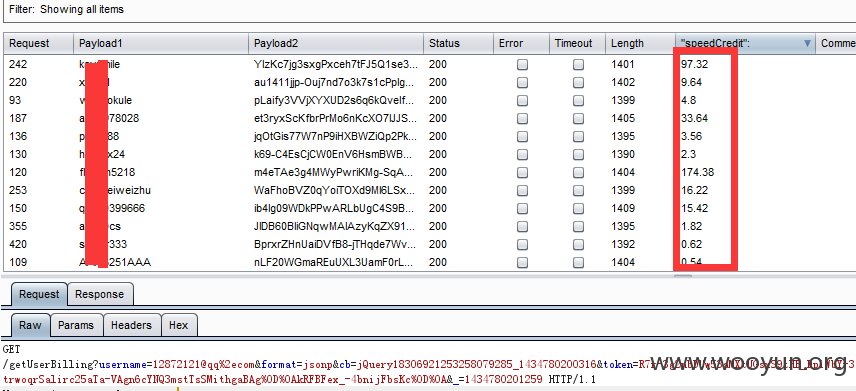Toggle Error checkbox for request 130
856x391 pixels.
point(522,155)
